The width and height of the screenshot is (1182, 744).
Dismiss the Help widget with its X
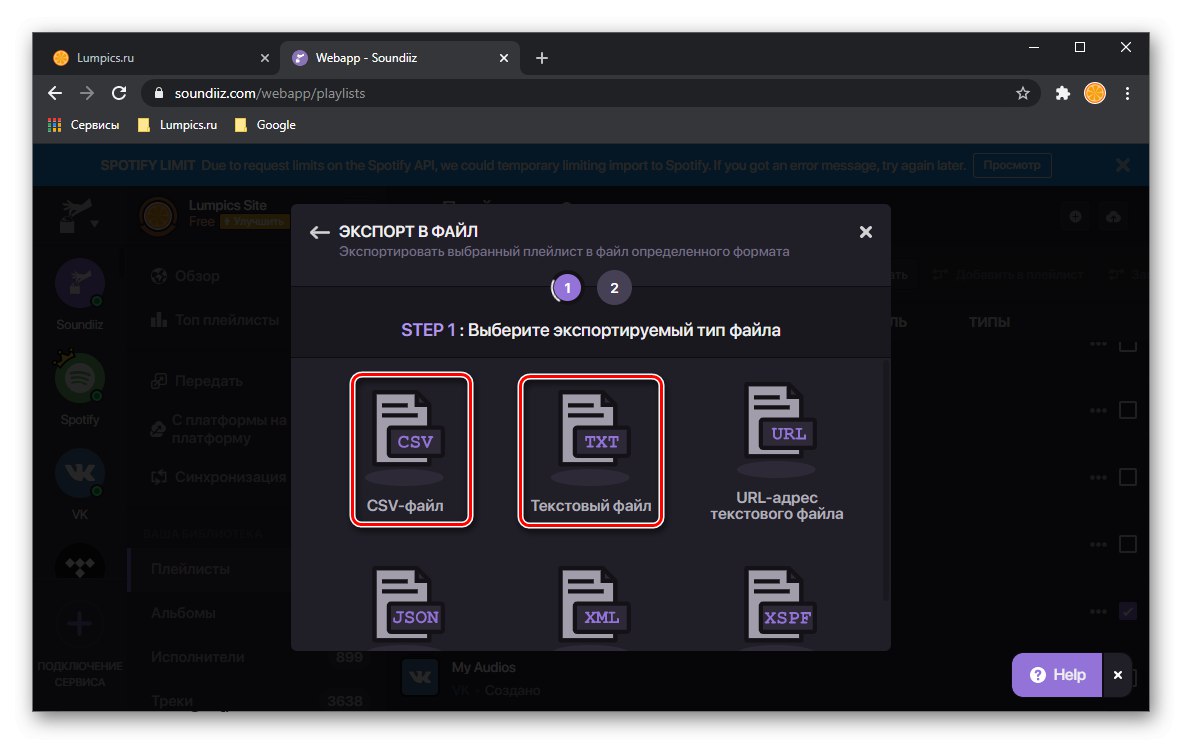click(1118, 675)
